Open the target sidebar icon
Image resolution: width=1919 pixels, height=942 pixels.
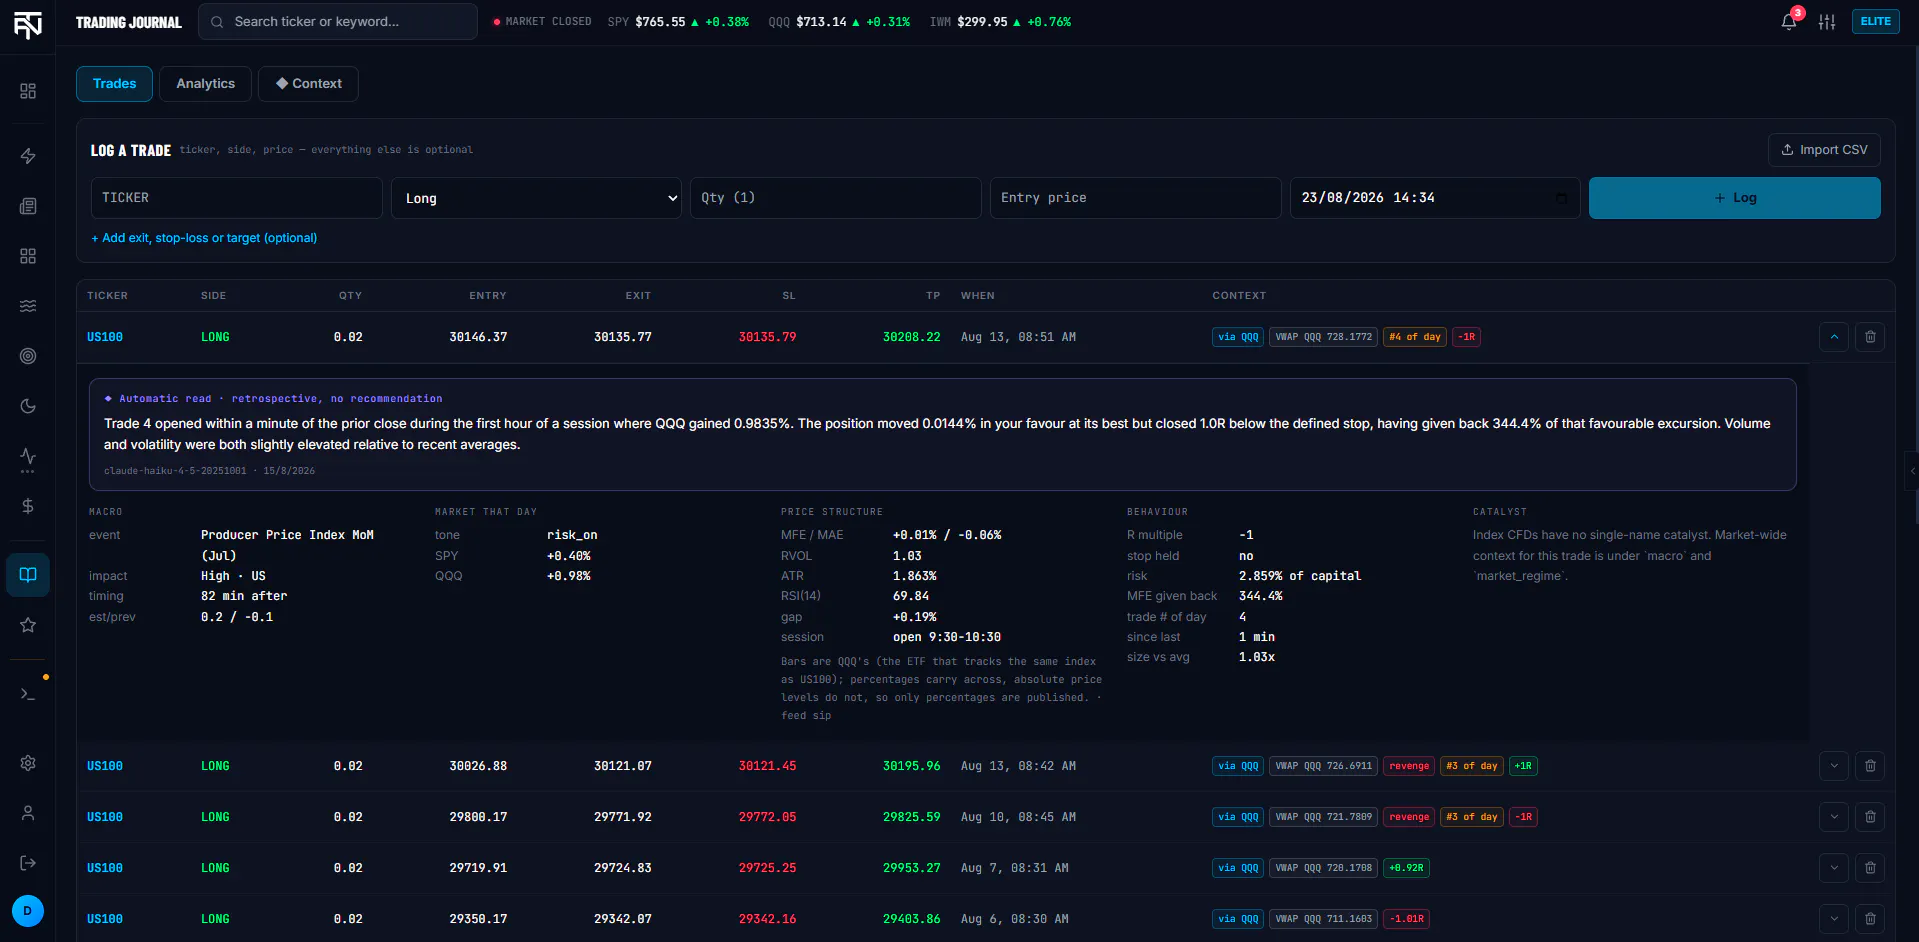(x=28, y=356)
